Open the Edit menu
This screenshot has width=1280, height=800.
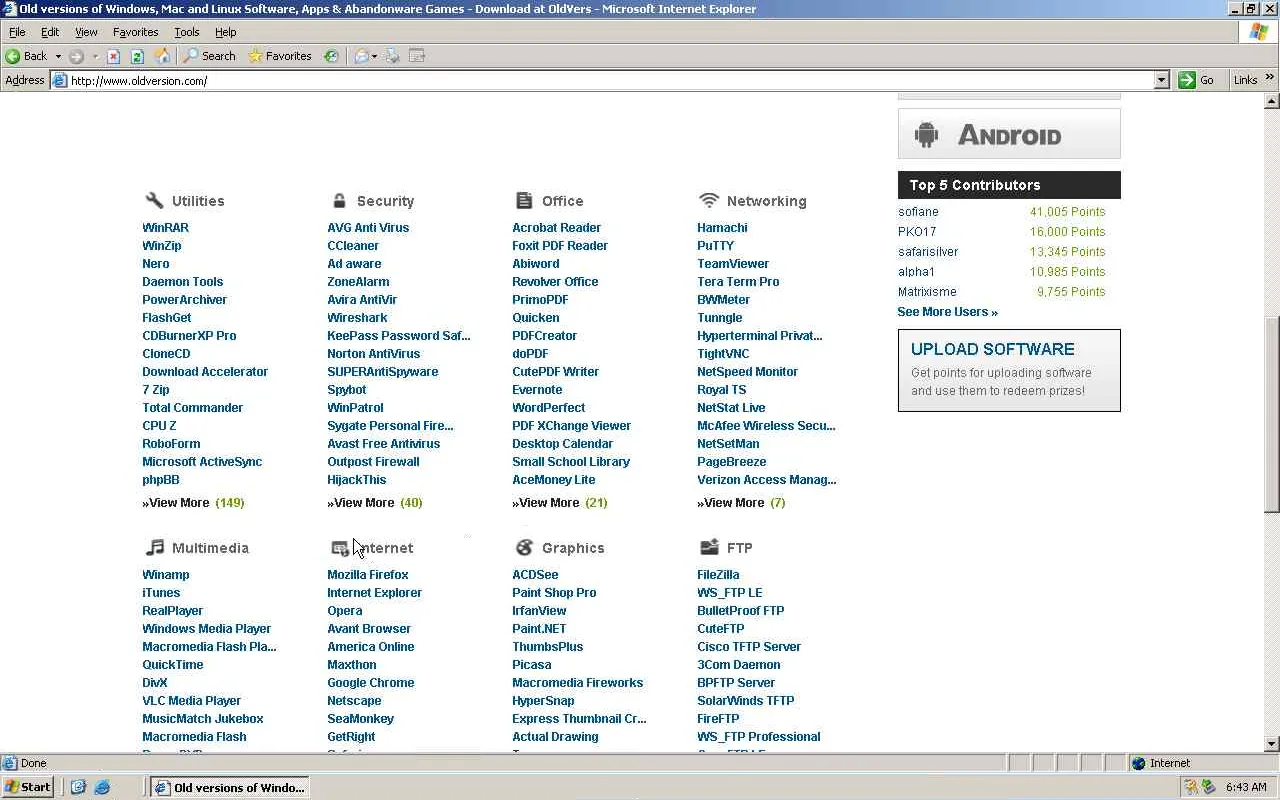coord(50,32)
